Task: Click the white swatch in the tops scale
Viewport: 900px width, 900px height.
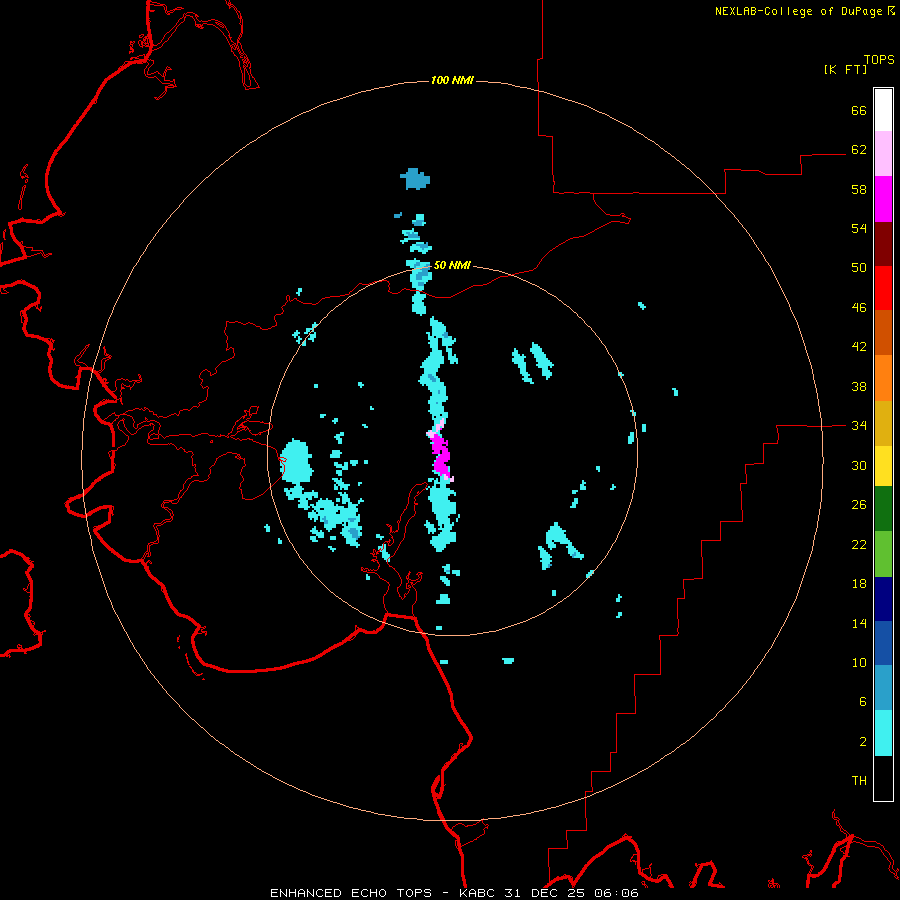Action: (883, 110)
